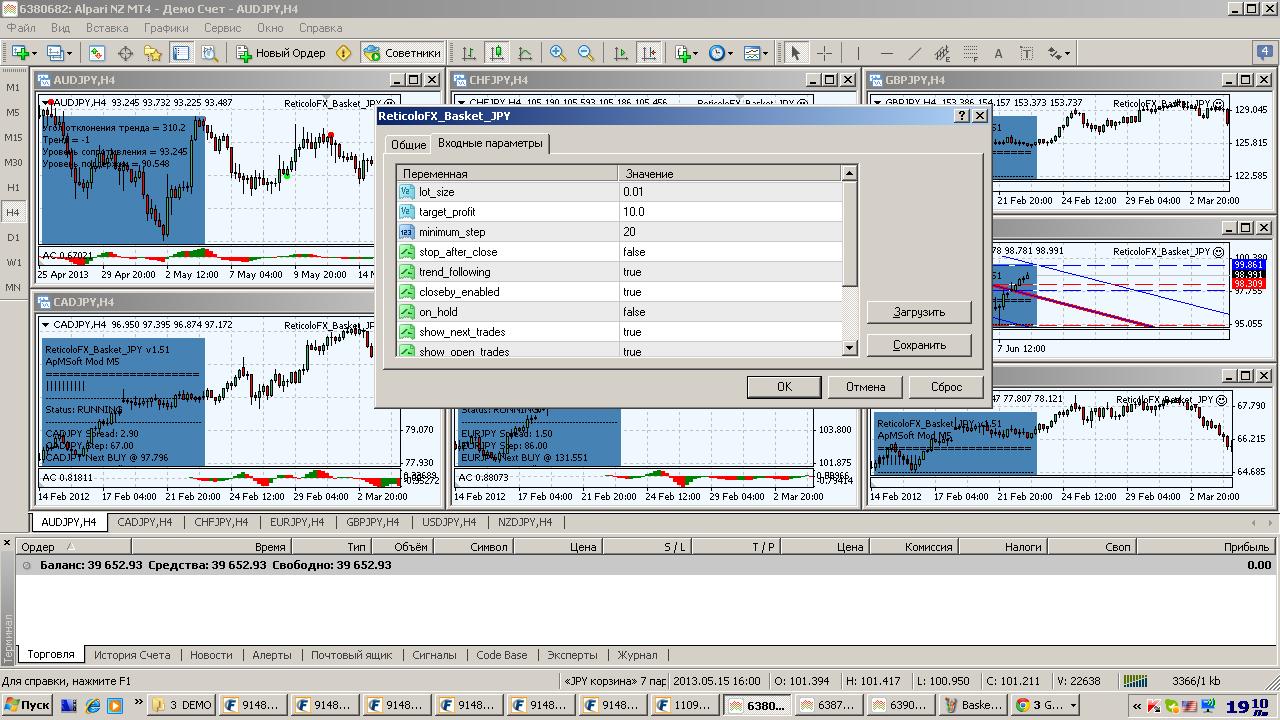Select the arrow cursor tool

pyautogui.click(x=796, y=53)
